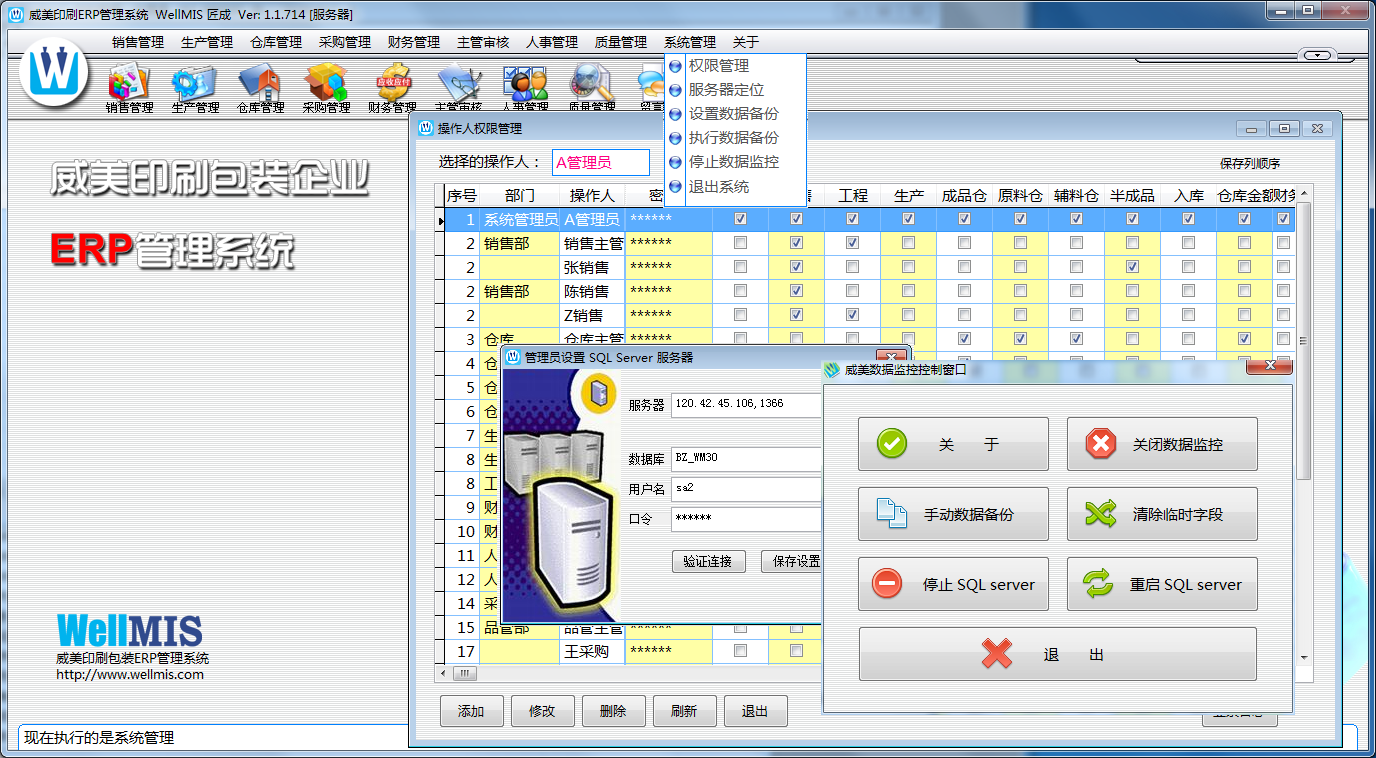1376x758 pixels.
Task: Select the 陈销售 operator cell
Action: 592,291
